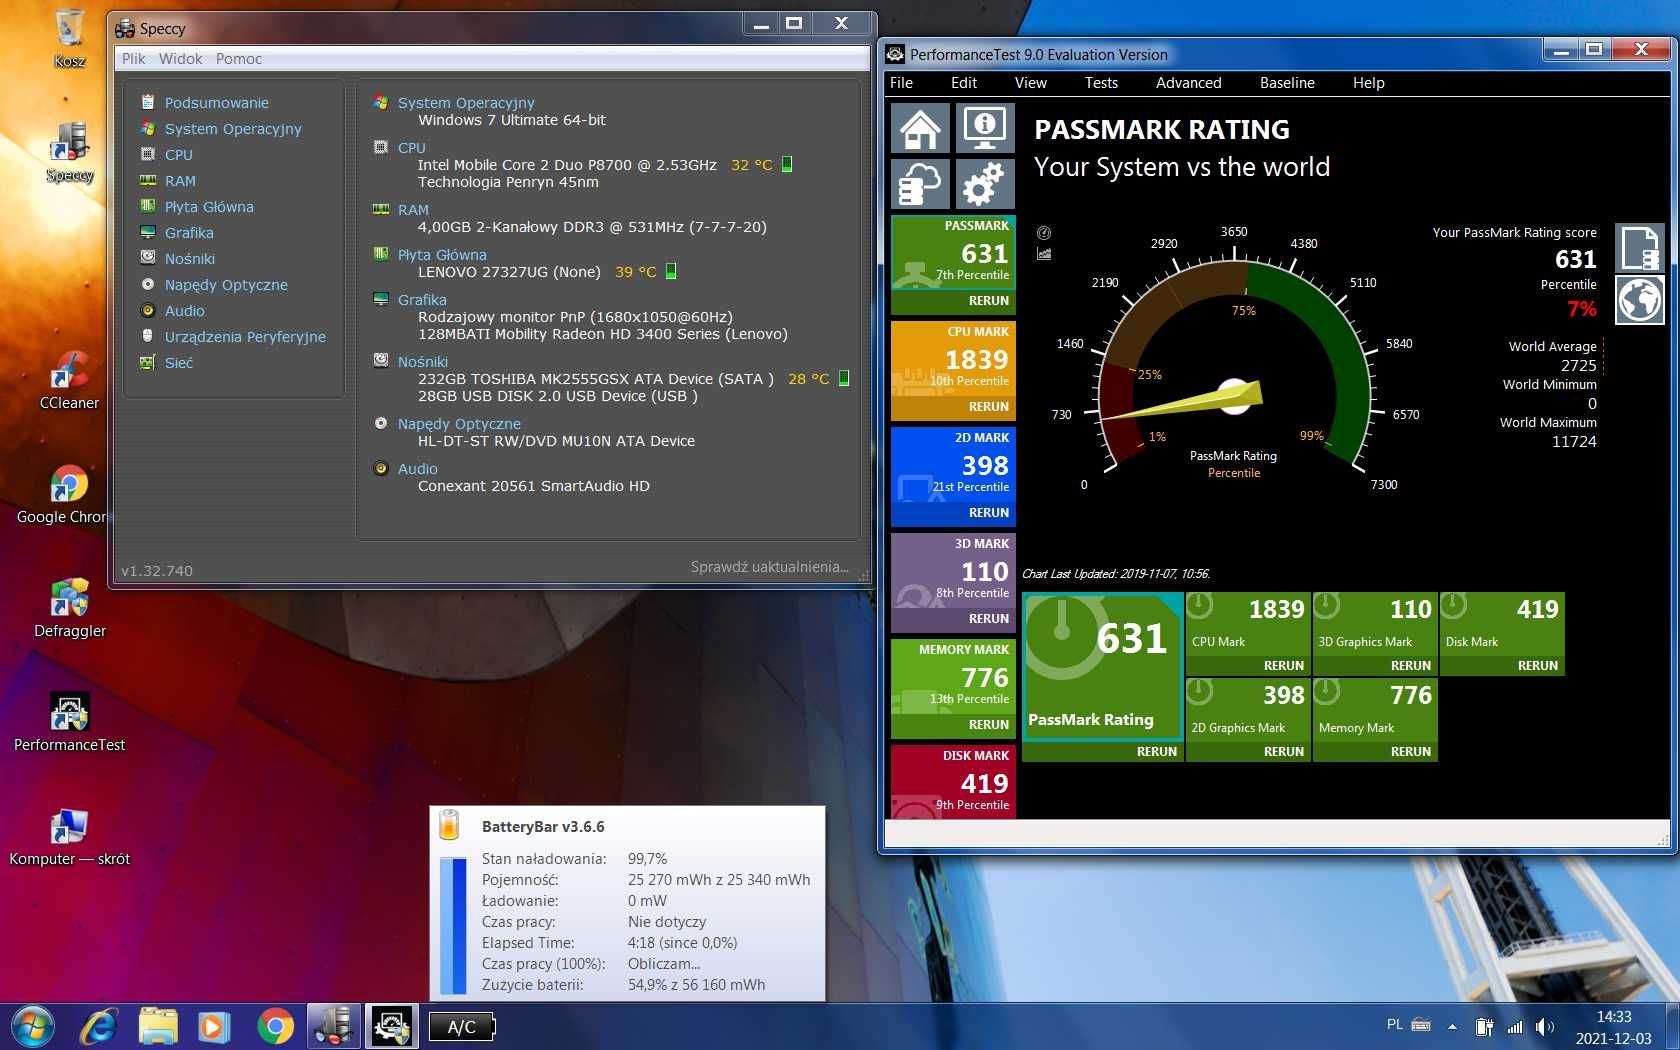Open Komputer — skrót desktop shortcut
Viewport: 1680px width, 1050px height.
click(69, 836)
